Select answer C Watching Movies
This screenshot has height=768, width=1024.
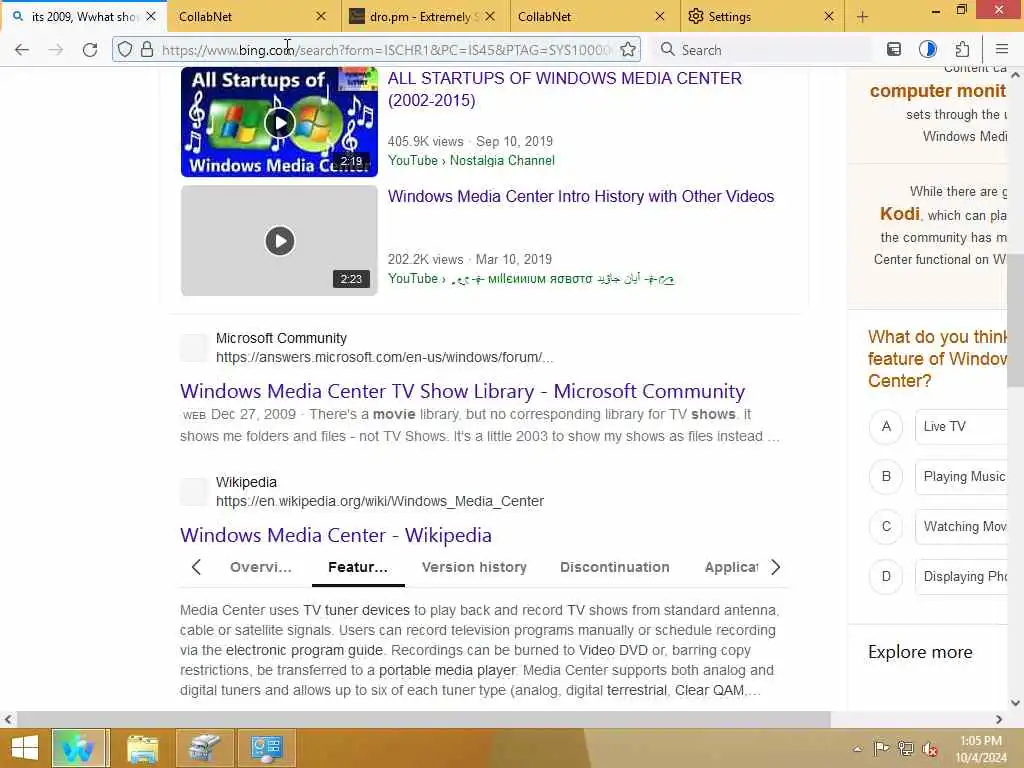tap(886, 526)
